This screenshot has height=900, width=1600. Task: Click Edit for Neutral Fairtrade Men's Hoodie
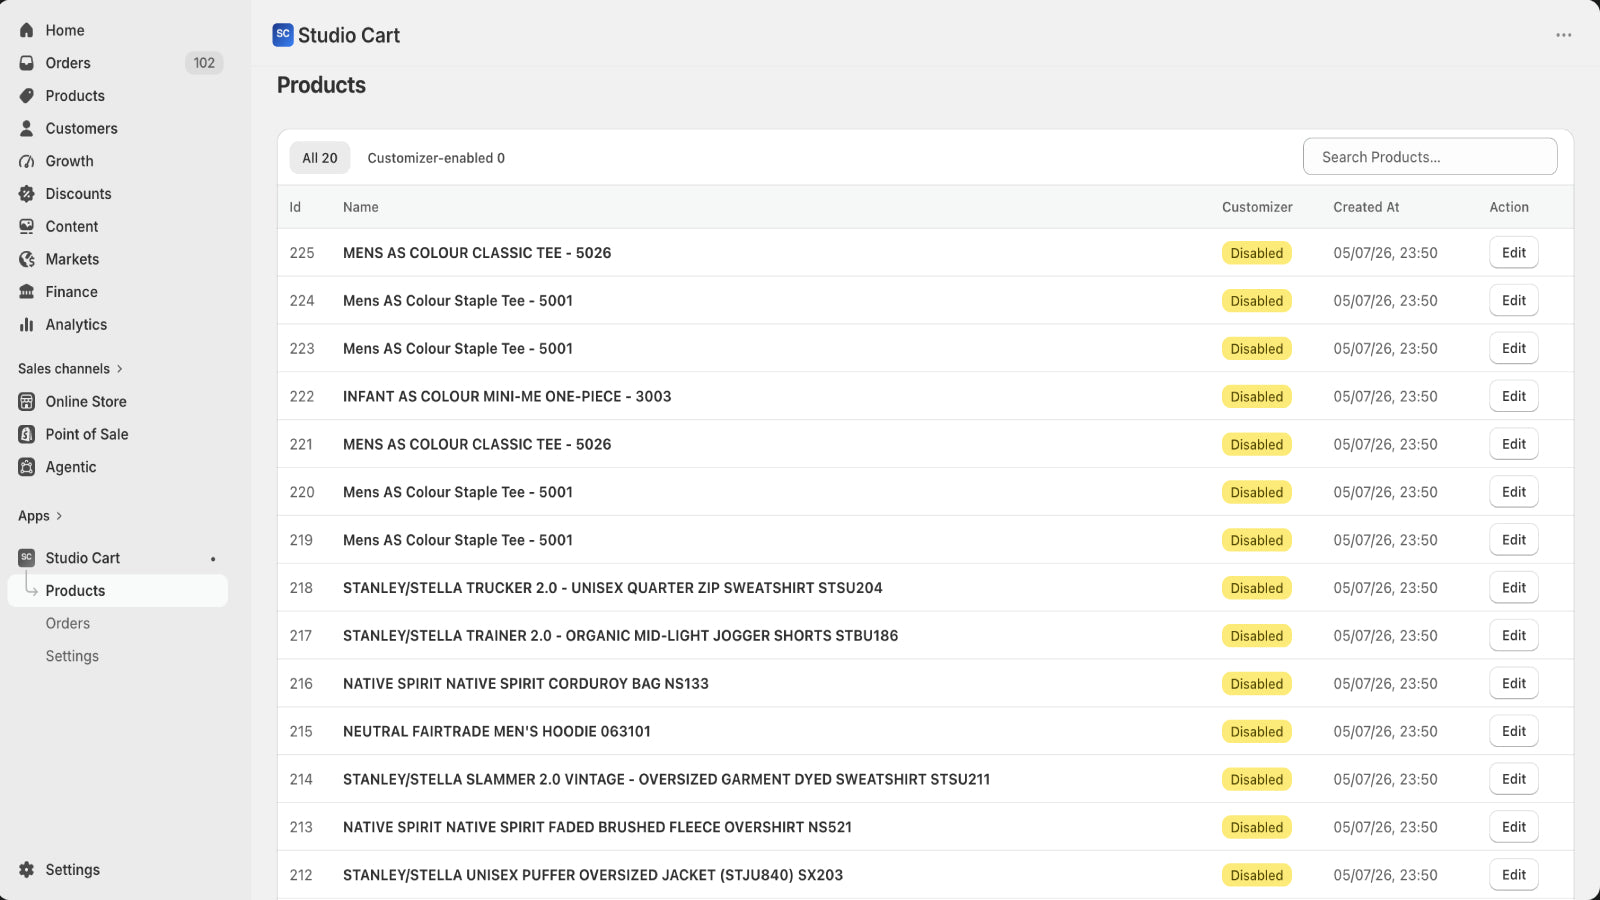(1514, 732)
